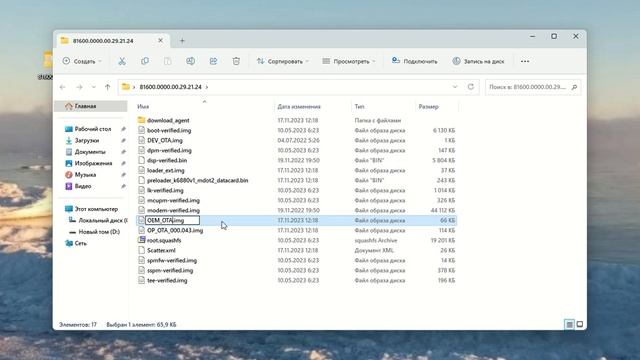Click the download_agent folder icon
640x360 pixels.
[141, 120]
